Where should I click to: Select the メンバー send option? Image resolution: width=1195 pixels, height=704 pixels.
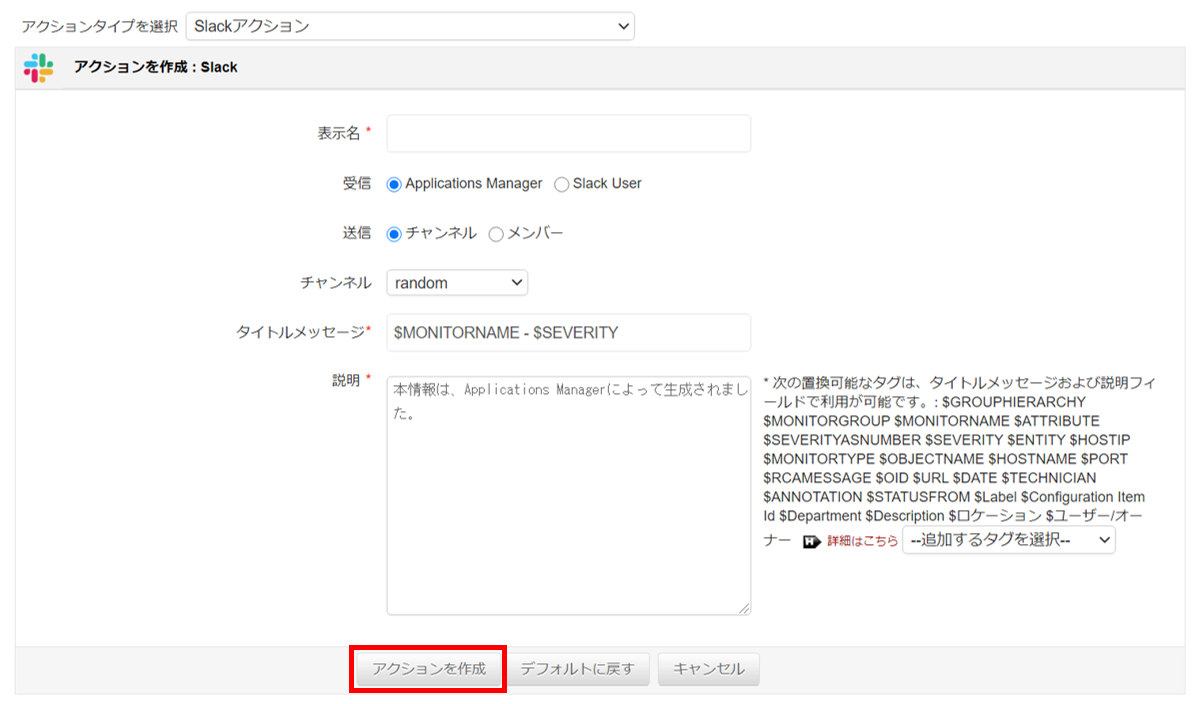pyautogui.click(x=496, y=234)
